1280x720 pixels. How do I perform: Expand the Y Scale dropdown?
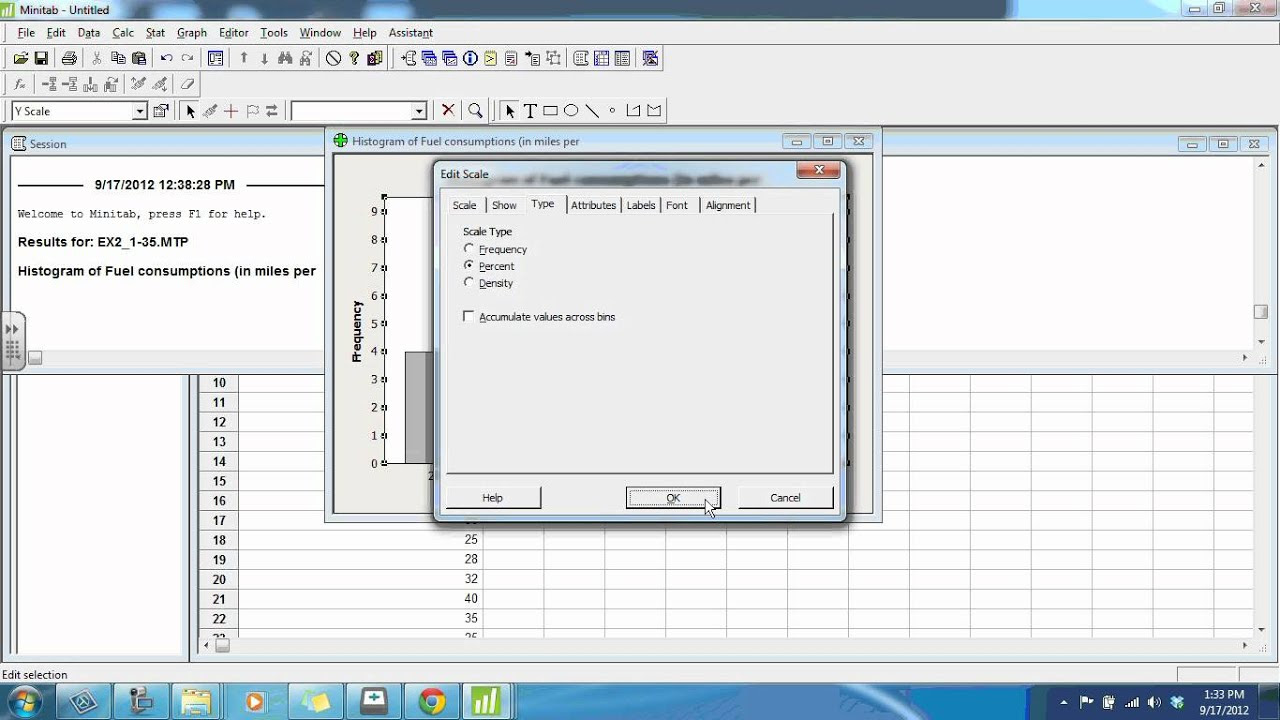(x=140, y=111)
